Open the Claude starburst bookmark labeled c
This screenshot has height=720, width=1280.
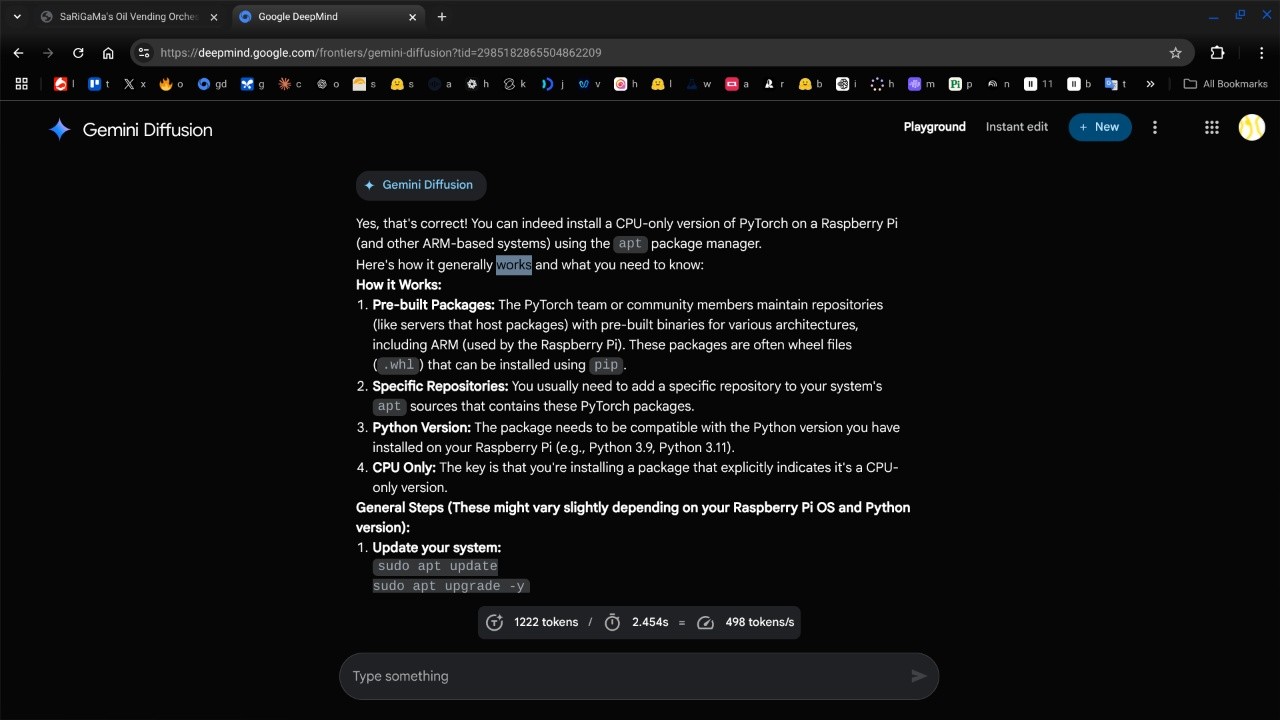290,84
